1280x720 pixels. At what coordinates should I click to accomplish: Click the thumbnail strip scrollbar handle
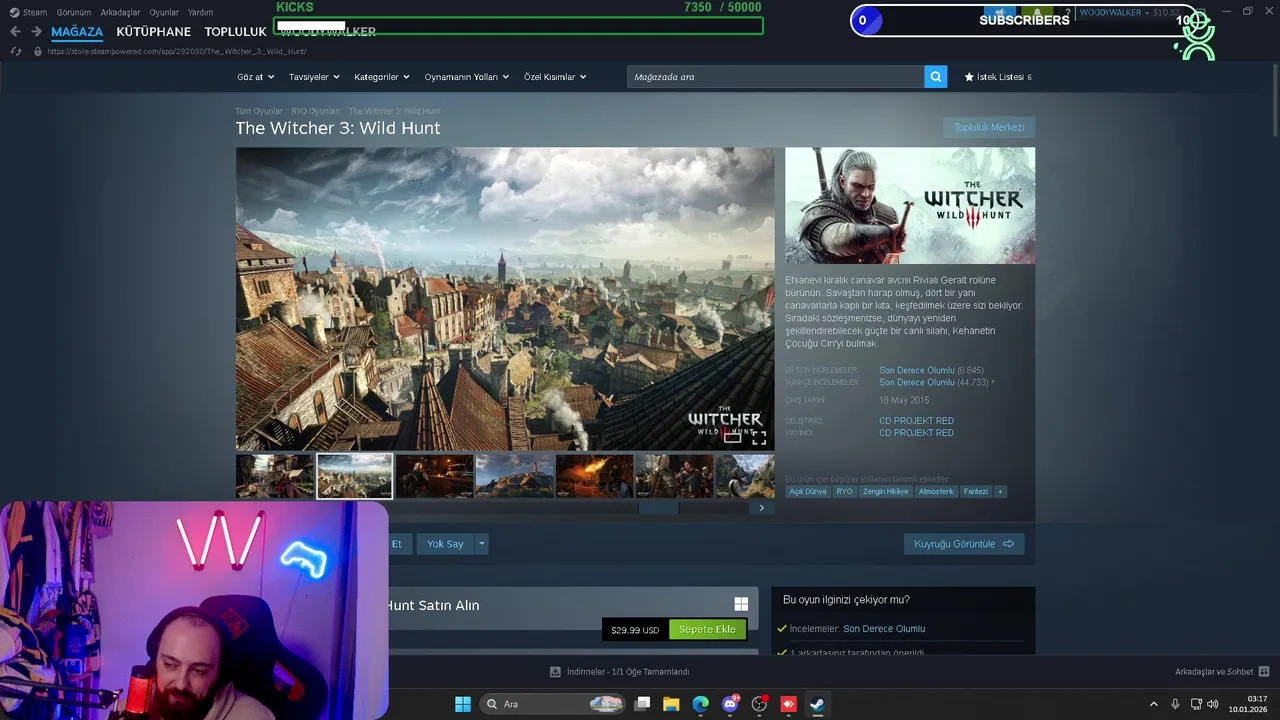[658, 508]
